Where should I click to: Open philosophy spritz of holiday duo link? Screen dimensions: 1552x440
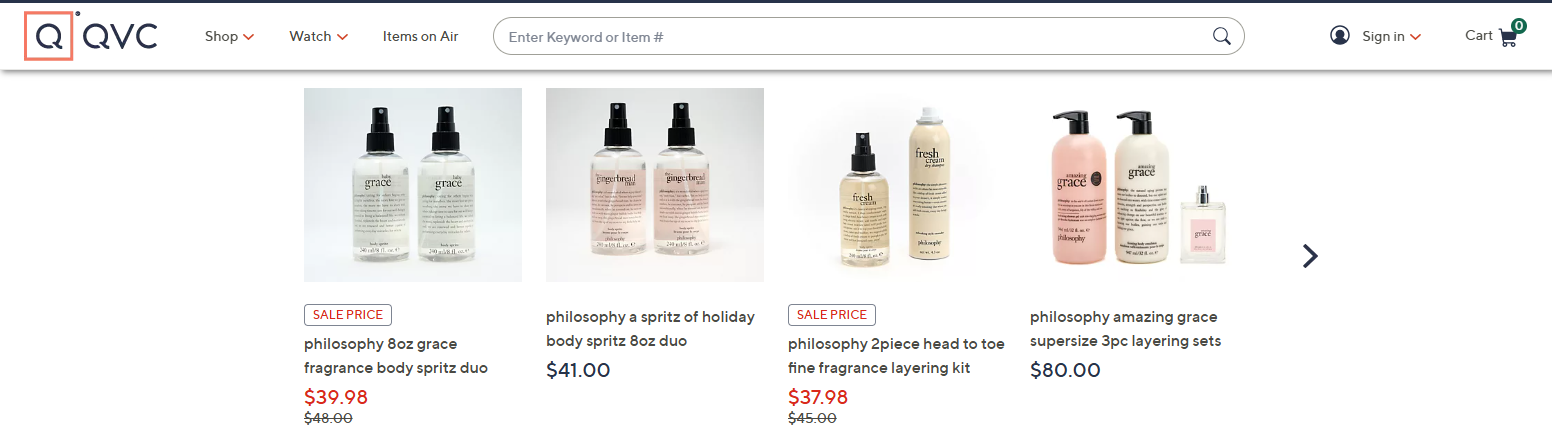[650, 329]
